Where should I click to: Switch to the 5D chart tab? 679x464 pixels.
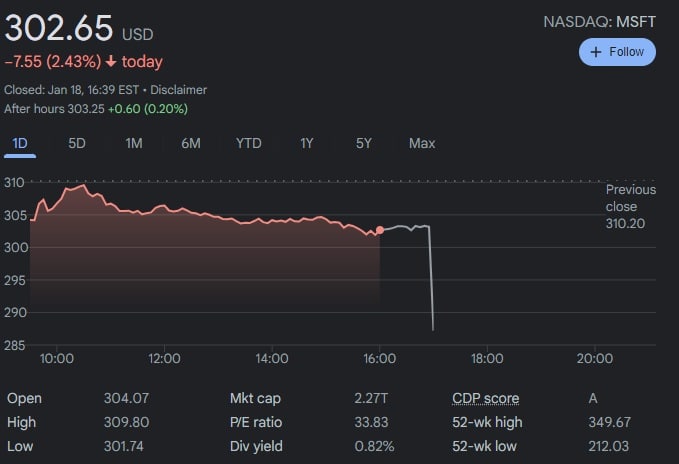point(77,143)
